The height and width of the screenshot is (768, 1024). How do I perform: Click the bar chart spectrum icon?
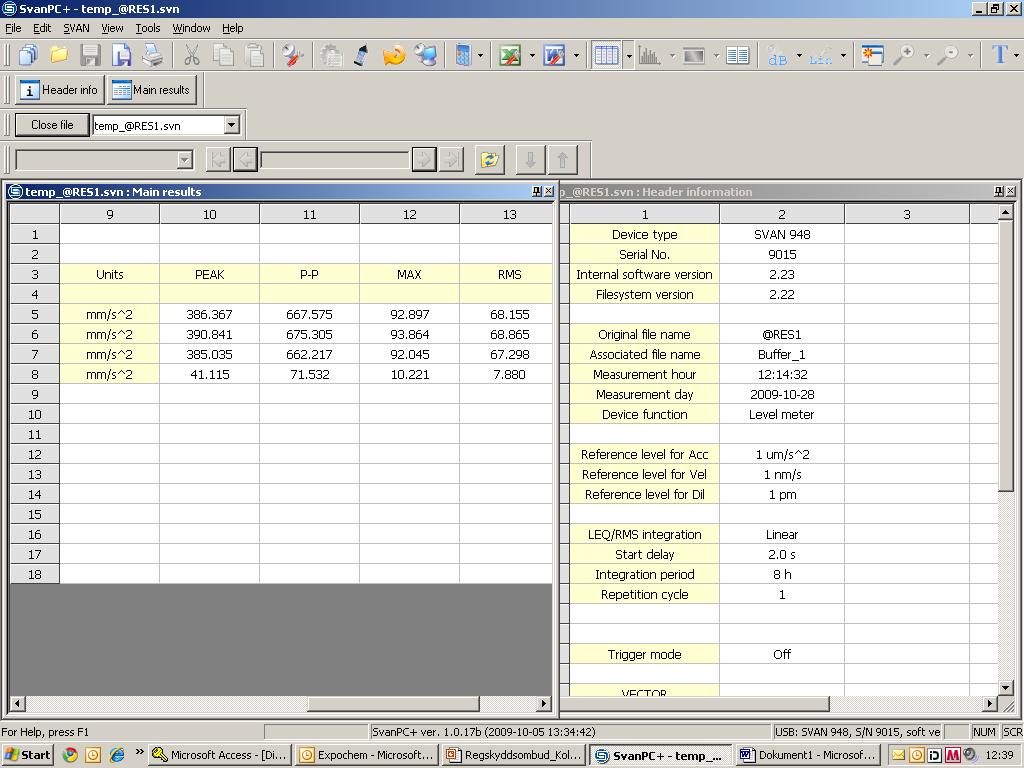point(649,56)
